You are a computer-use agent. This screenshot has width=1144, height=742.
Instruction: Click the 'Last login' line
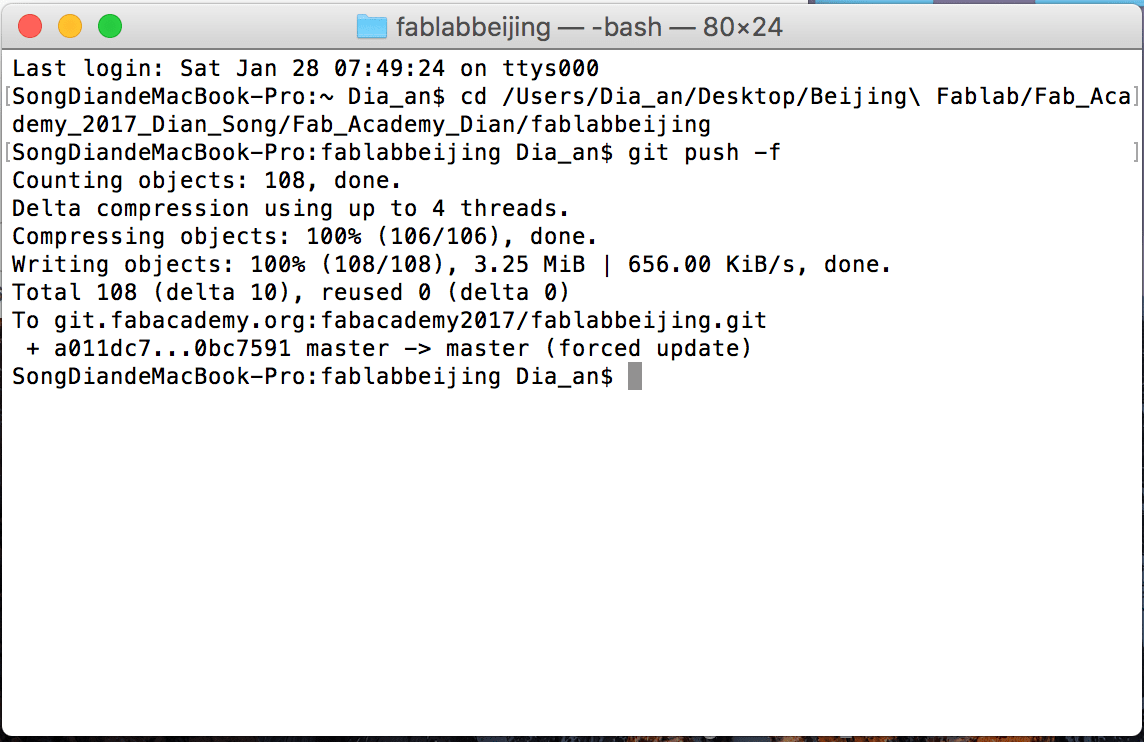pos(306,69)
